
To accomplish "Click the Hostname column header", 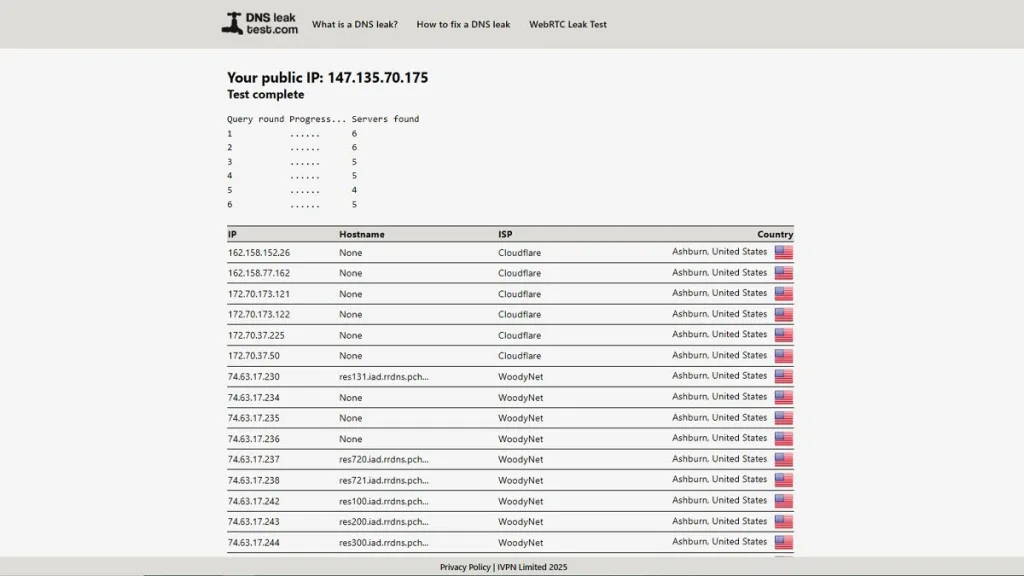I will pyautogui.click(x=361, y=234).
